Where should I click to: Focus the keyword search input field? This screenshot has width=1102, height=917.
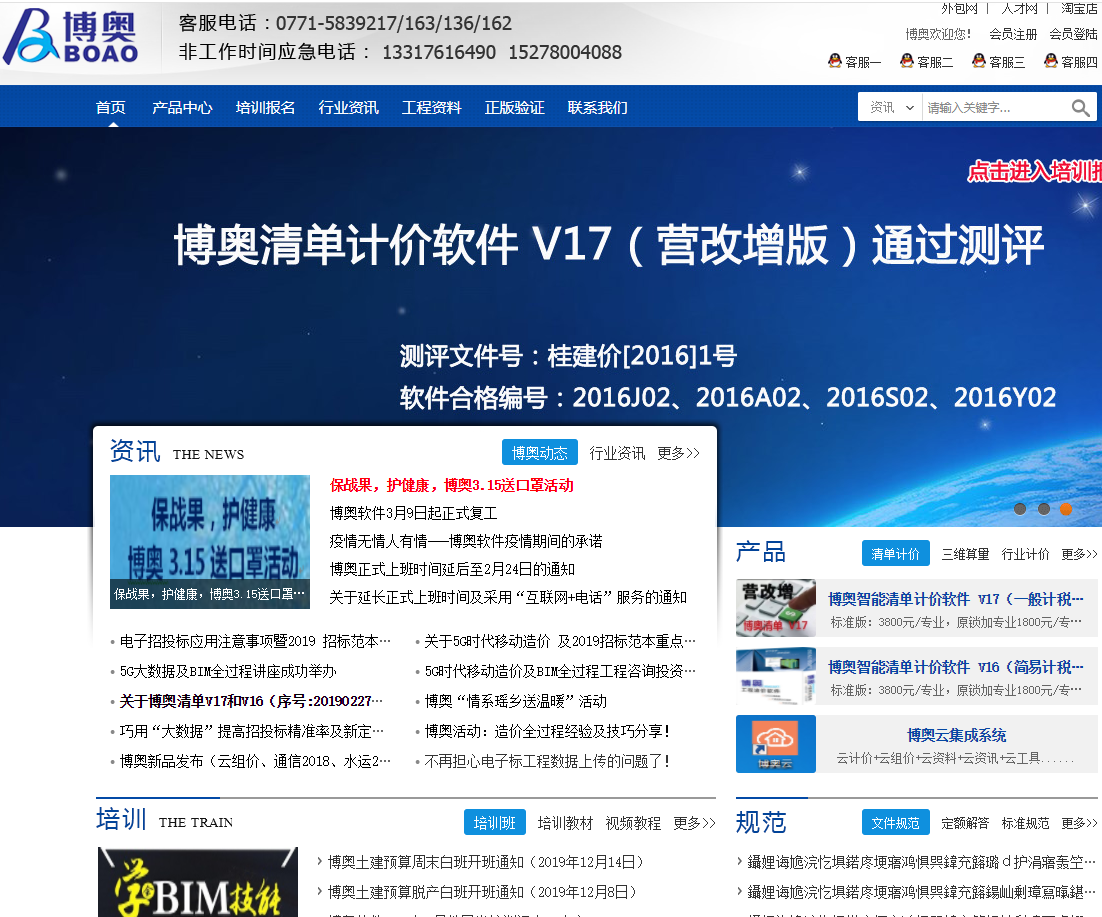(x=994, y=108)
